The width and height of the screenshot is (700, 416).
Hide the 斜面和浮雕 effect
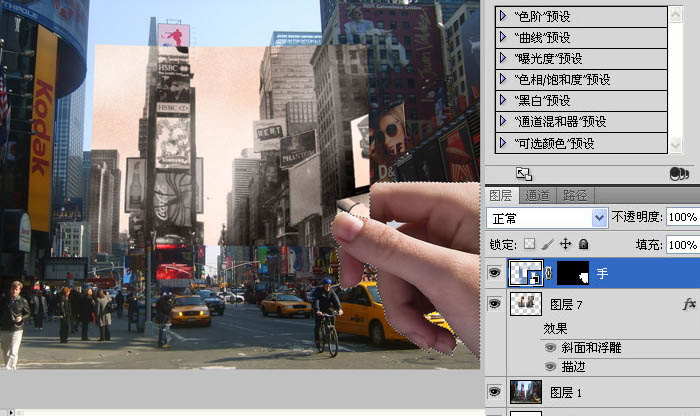[x=550, y=348]
